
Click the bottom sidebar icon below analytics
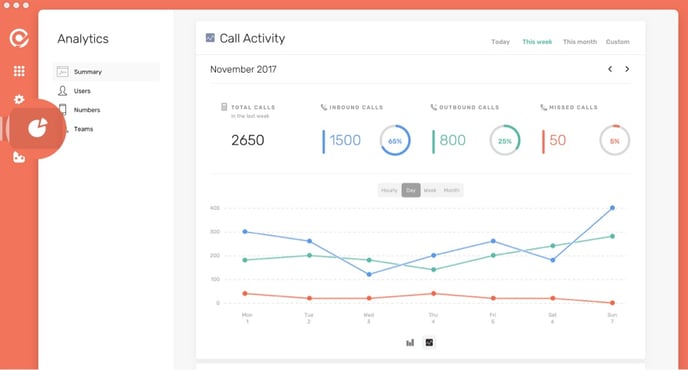[x=19, y=157]
